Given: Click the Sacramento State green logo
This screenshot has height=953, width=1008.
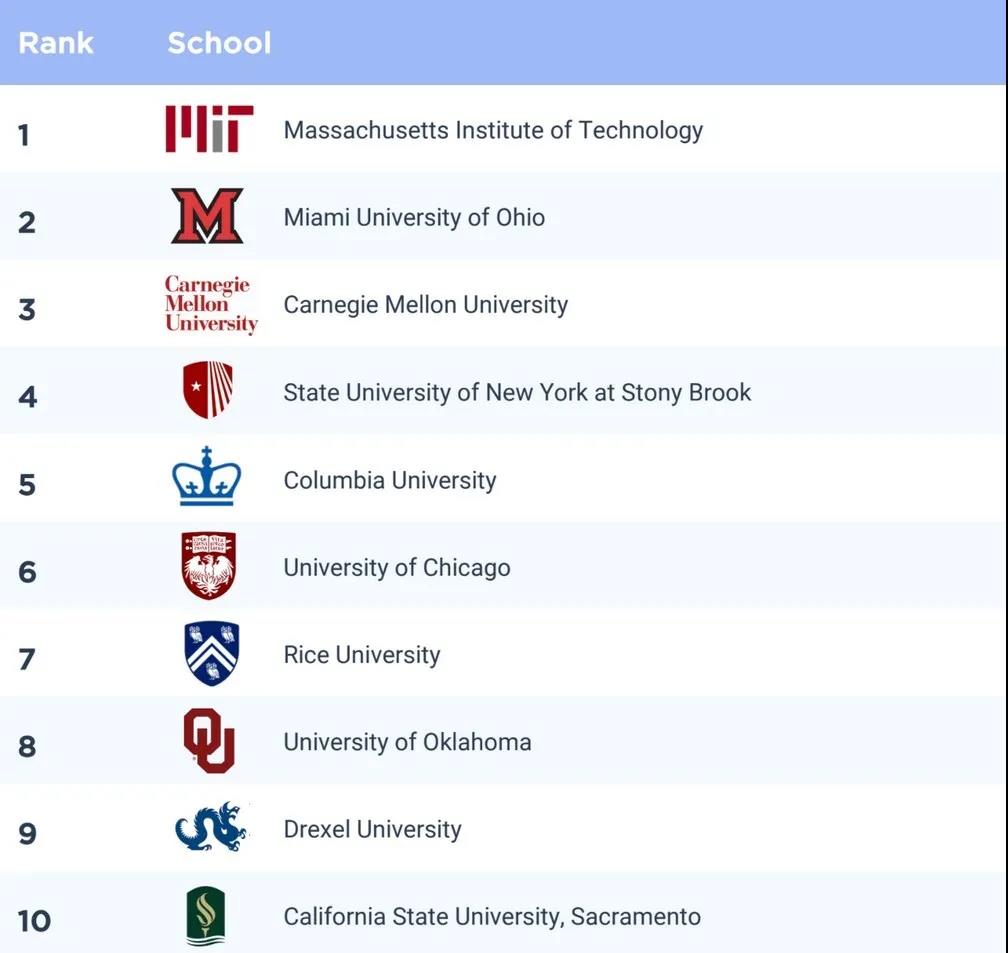Looking at the screenshot, I should (205, 916).
